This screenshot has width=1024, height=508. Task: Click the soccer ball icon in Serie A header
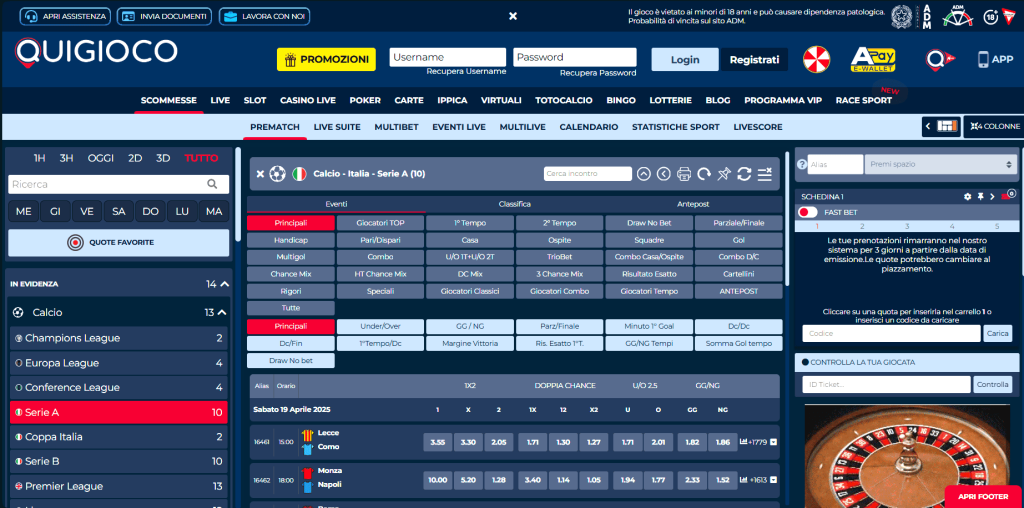tap(278, 174)
